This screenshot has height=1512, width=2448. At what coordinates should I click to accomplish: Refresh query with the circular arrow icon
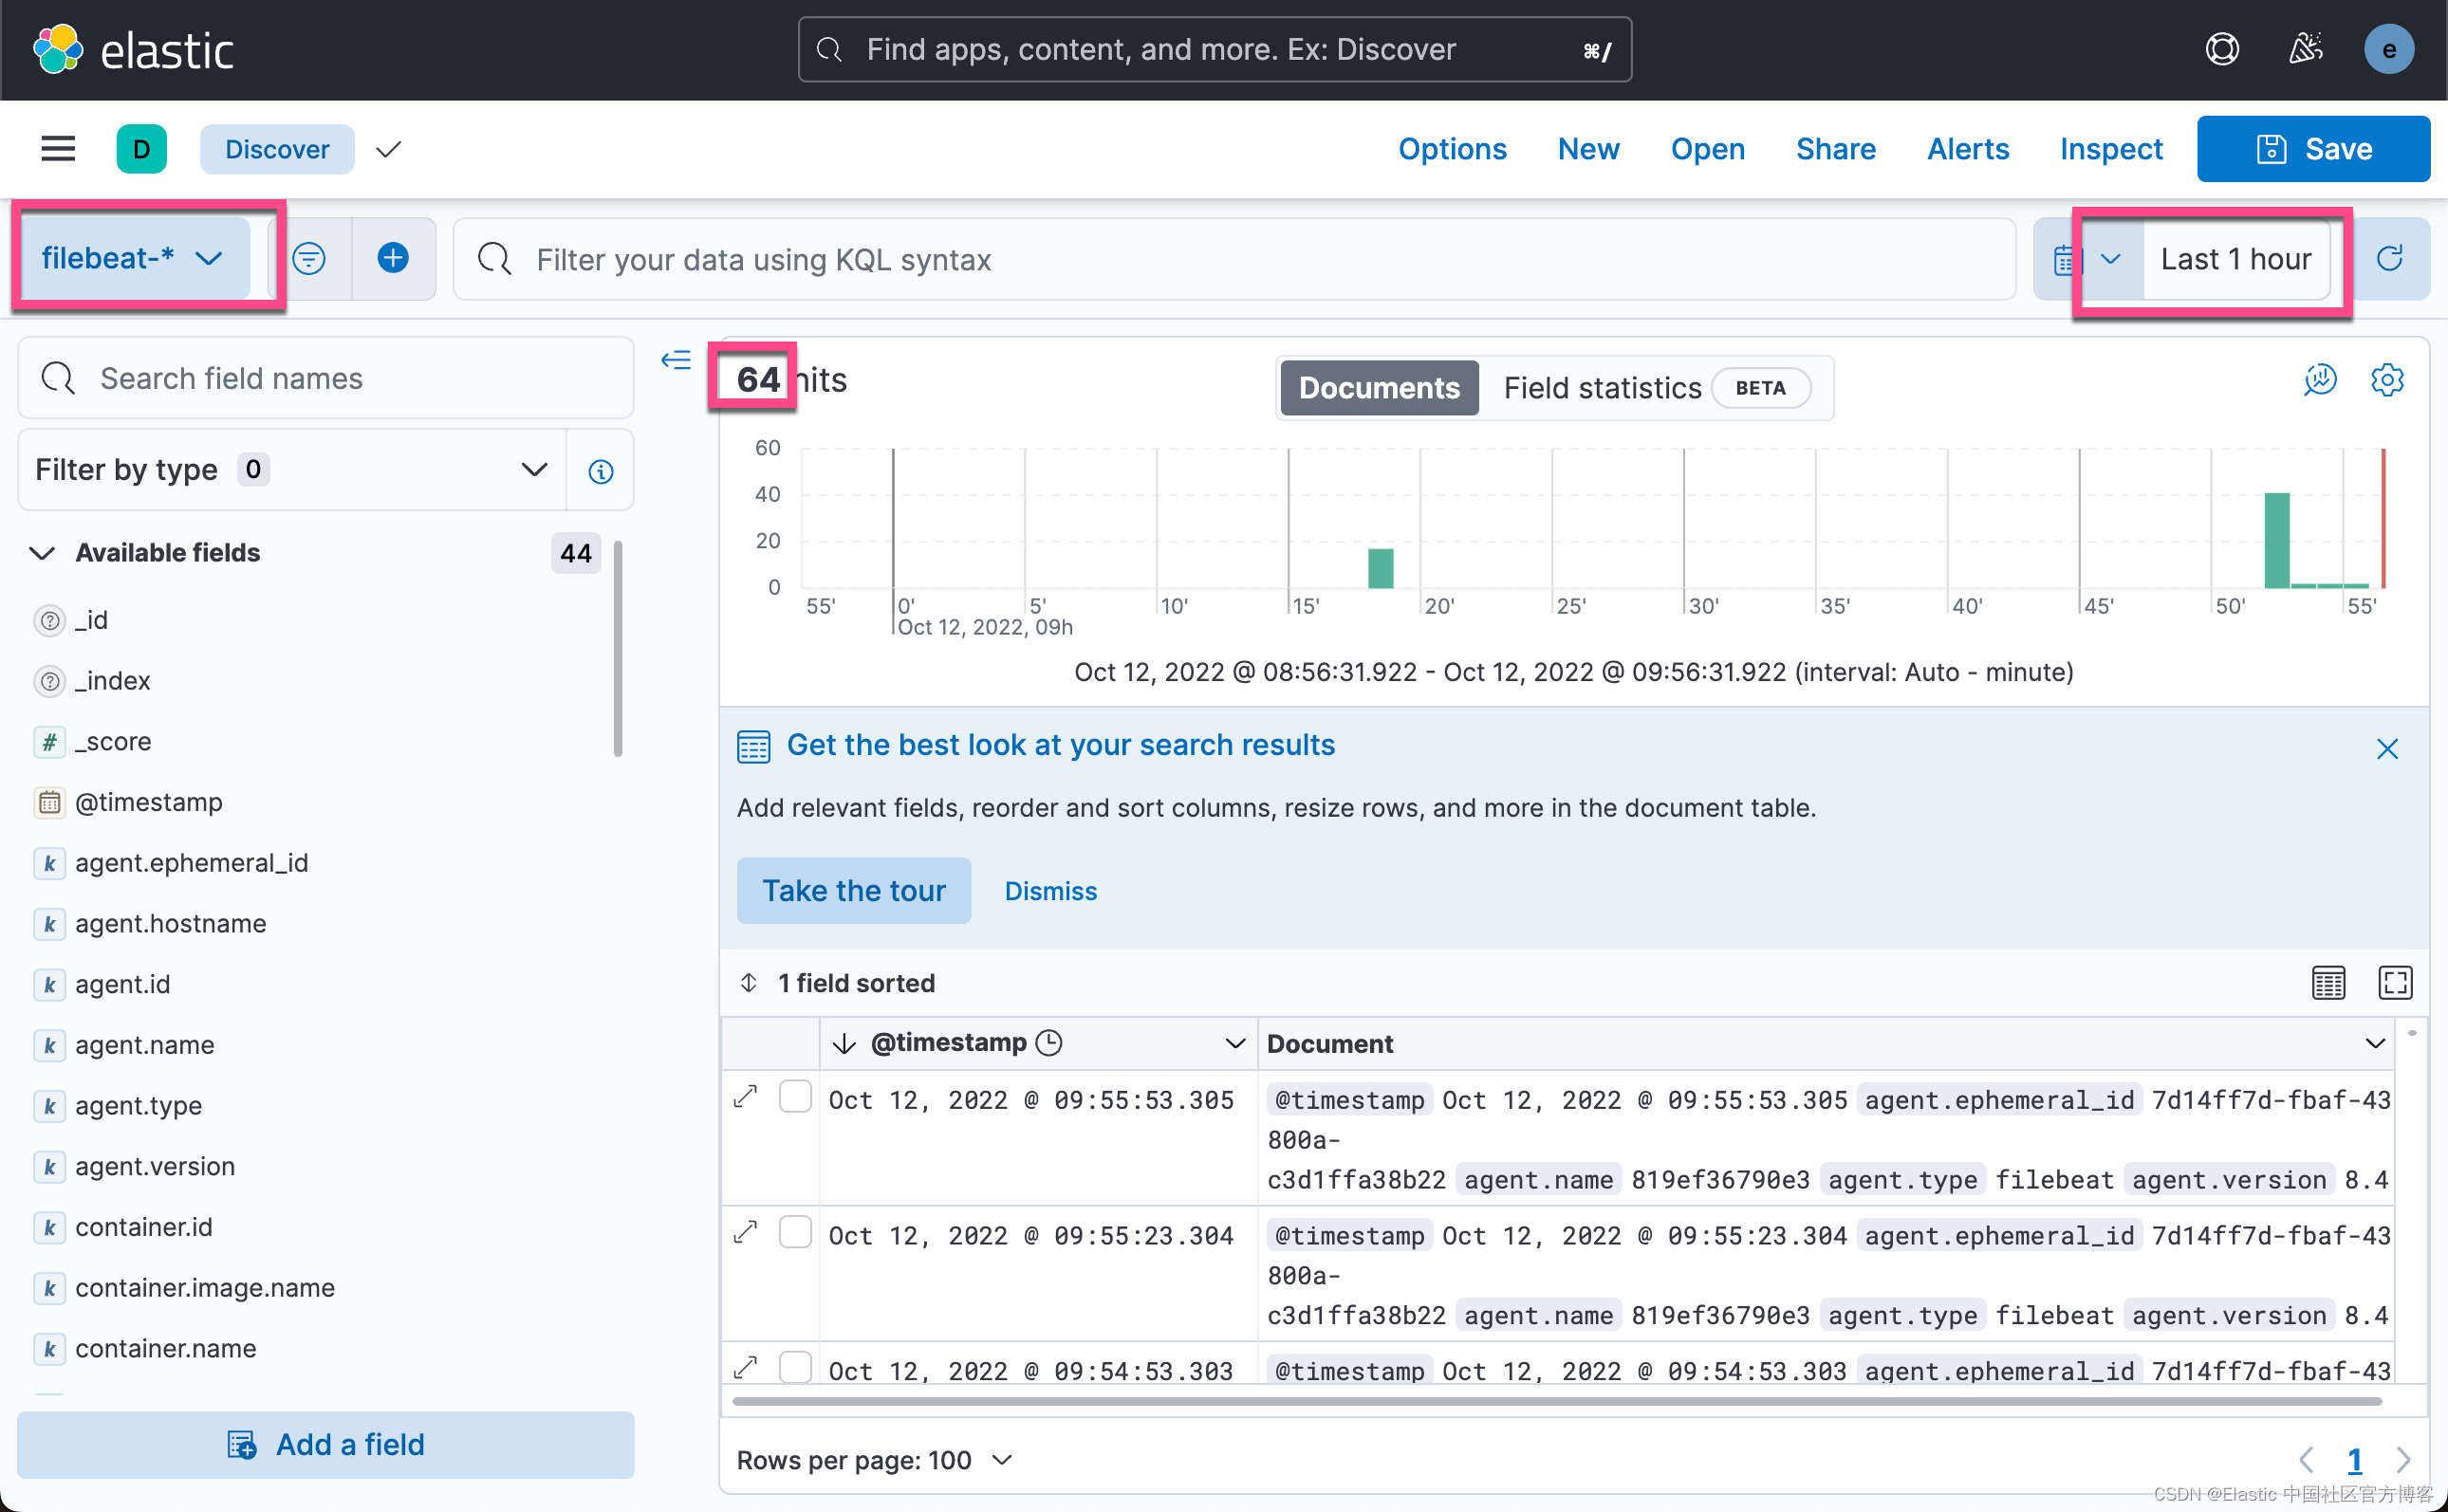(2389, 259)
